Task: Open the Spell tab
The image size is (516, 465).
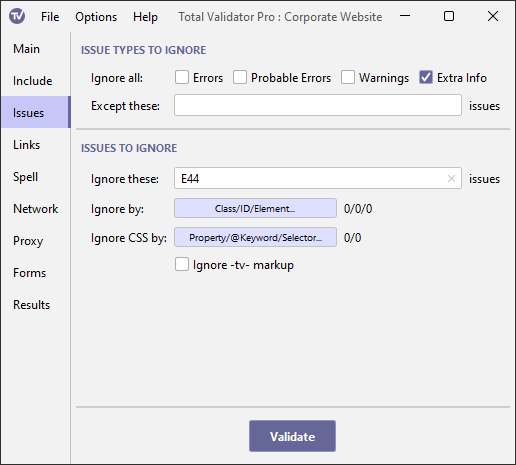Action: [36, 177]
